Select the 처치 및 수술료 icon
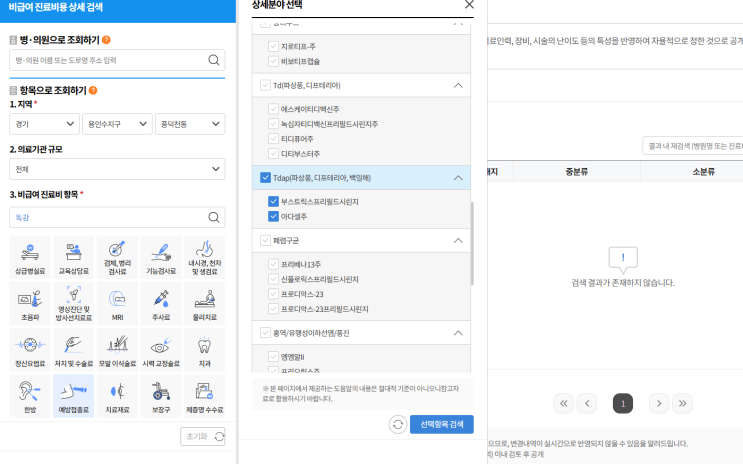 [73, 349]
